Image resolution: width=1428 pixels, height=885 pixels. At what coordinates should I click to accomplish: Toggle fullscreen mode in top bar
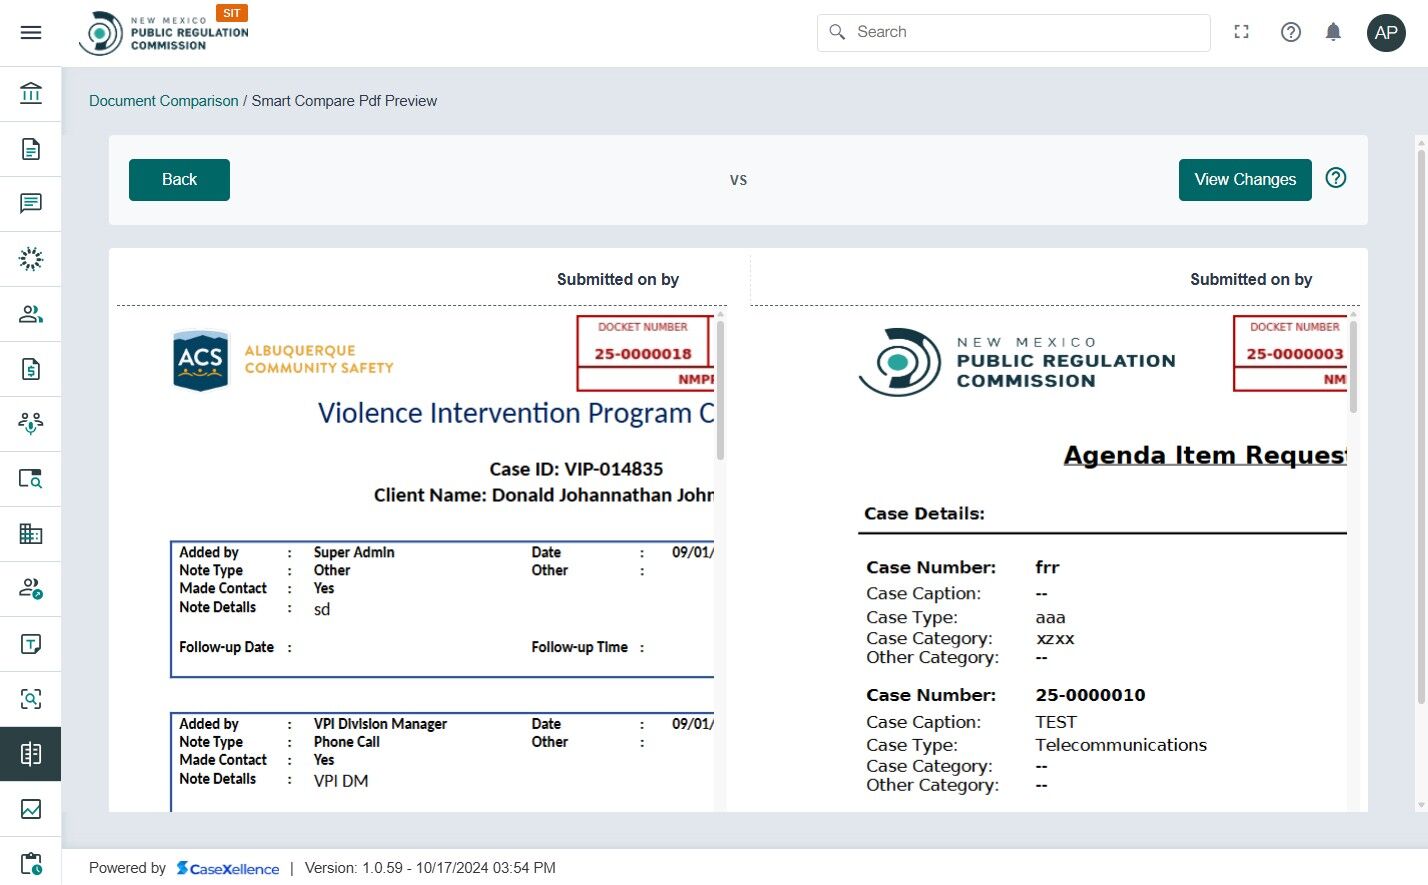(x=1242, y=32)
